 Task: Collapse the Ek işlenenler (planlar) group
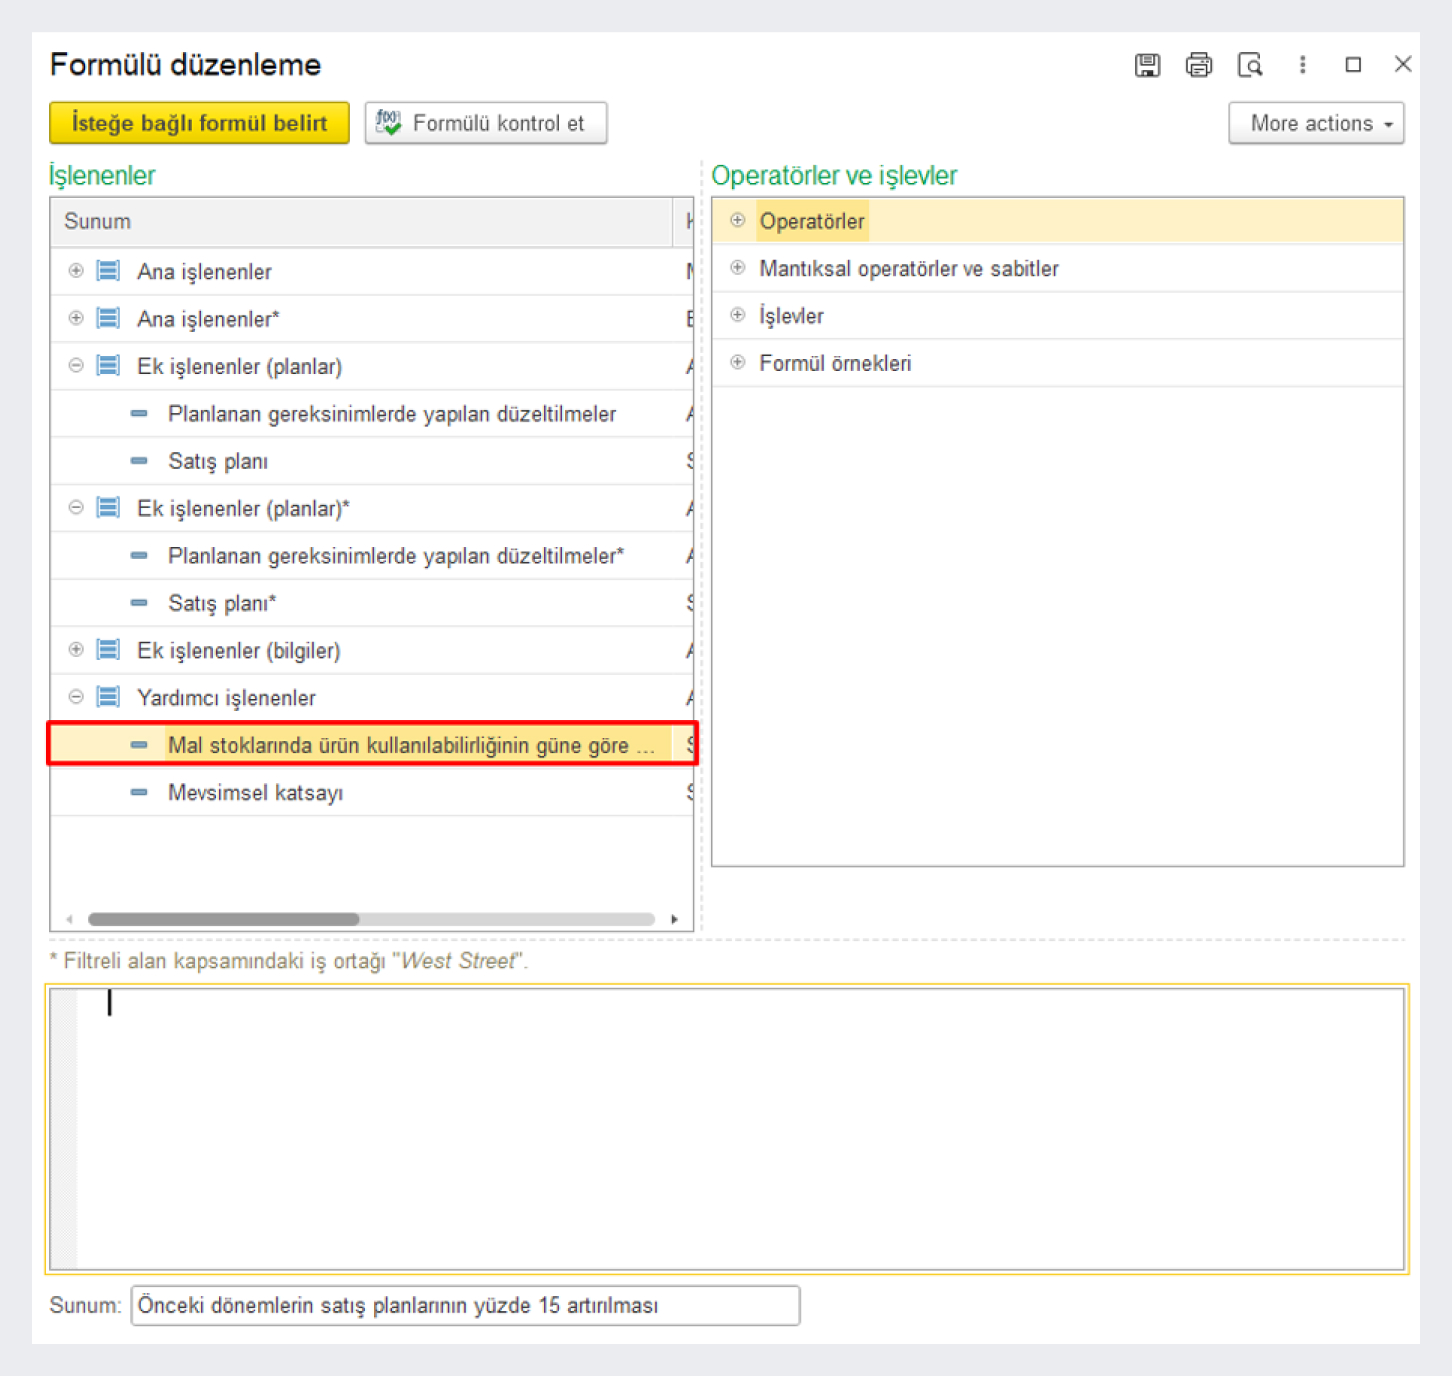point(76,366)
